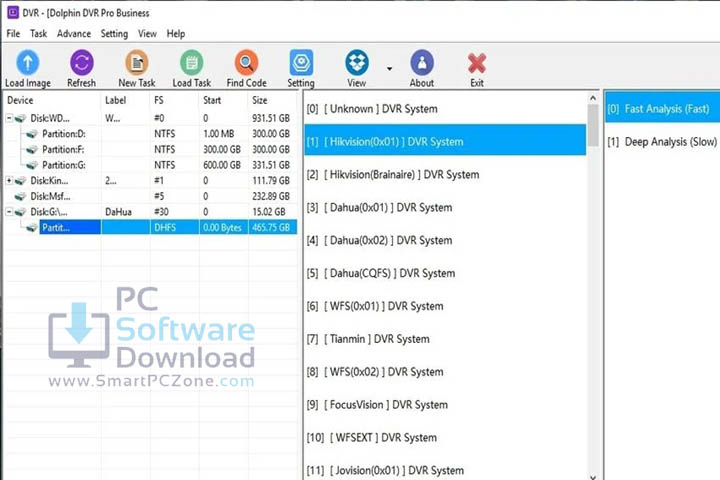
Task: Start a New Task from toolbar
Action: [x=137, y=63]
